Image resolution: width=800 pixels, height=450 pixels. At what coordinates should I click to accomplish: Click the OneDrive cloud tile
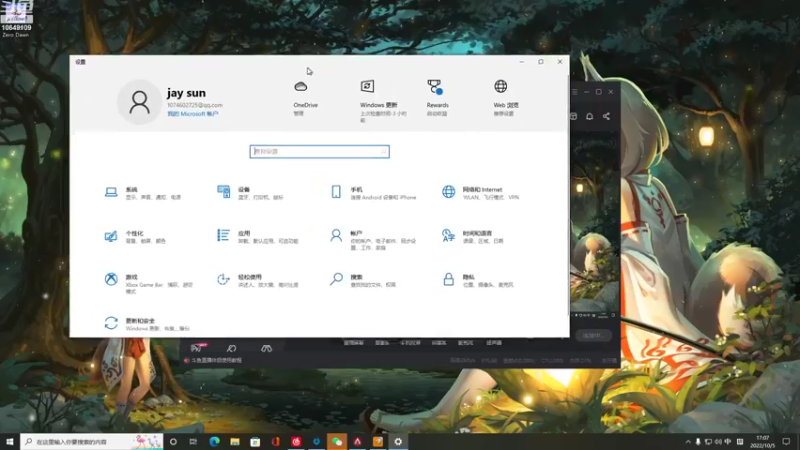[305, 97]
